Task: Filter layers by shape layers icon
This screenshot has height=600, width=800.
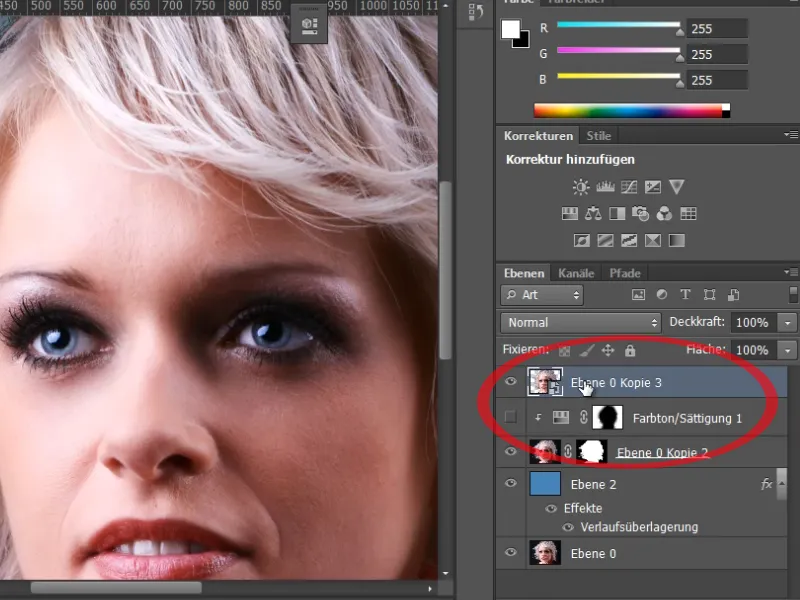Action: 709,294
